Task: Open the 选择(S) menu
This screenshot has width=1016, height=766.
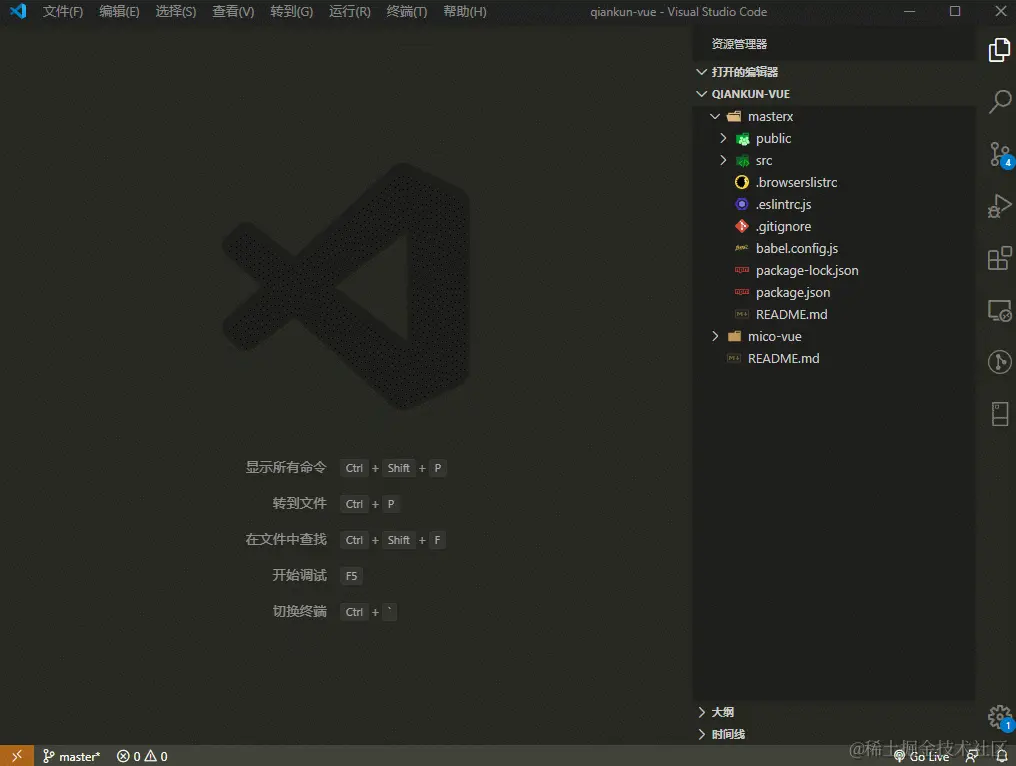Action: (176, 12)
